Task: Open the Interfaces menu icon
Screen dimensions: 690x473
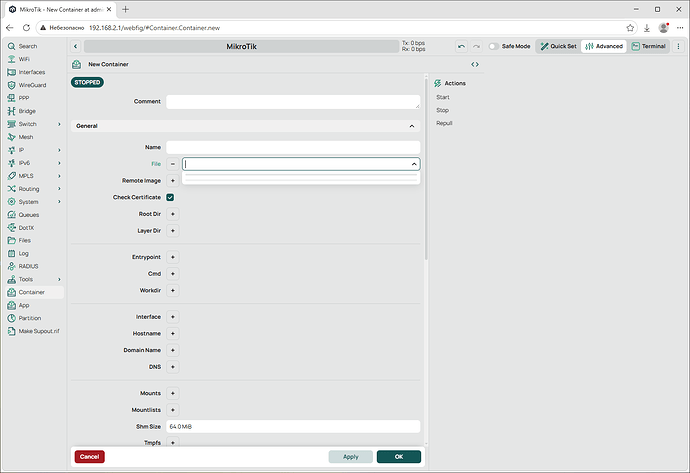Action: pos(11,72)
